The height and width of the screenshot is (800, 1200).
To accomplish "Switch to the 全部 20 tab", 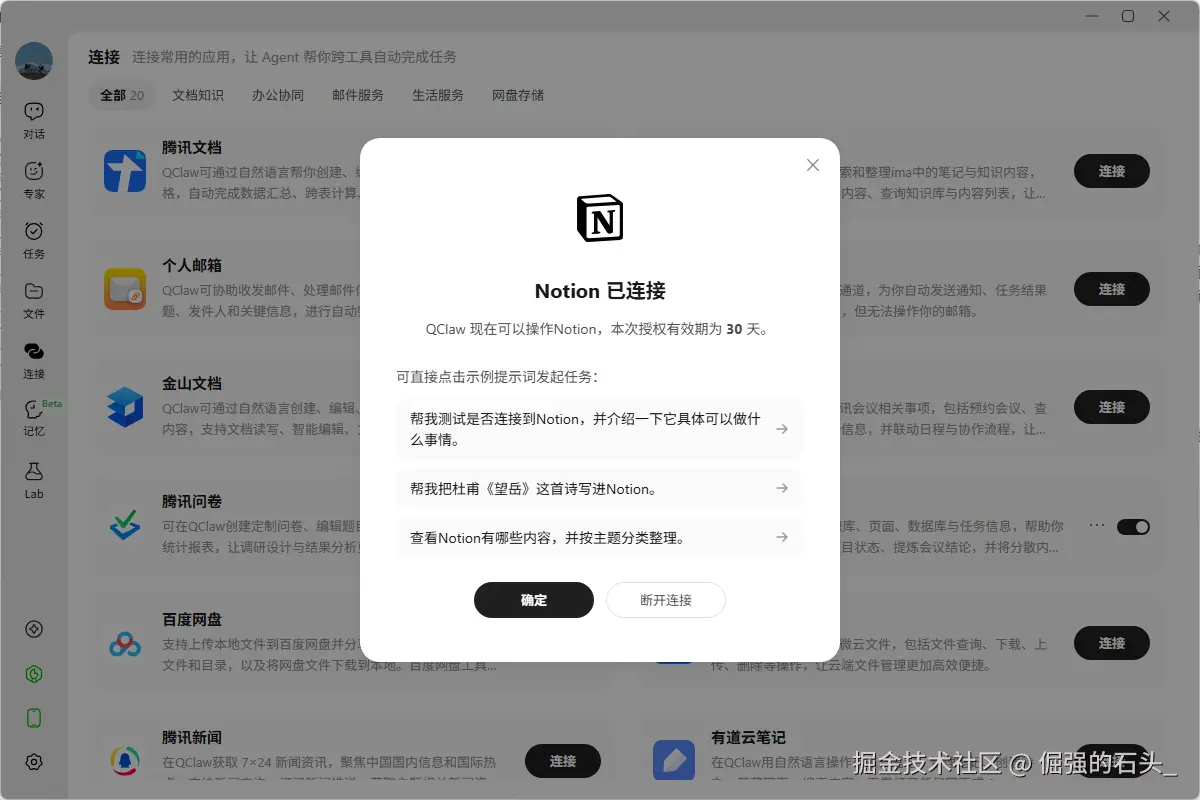I will (x=122, y=95).
